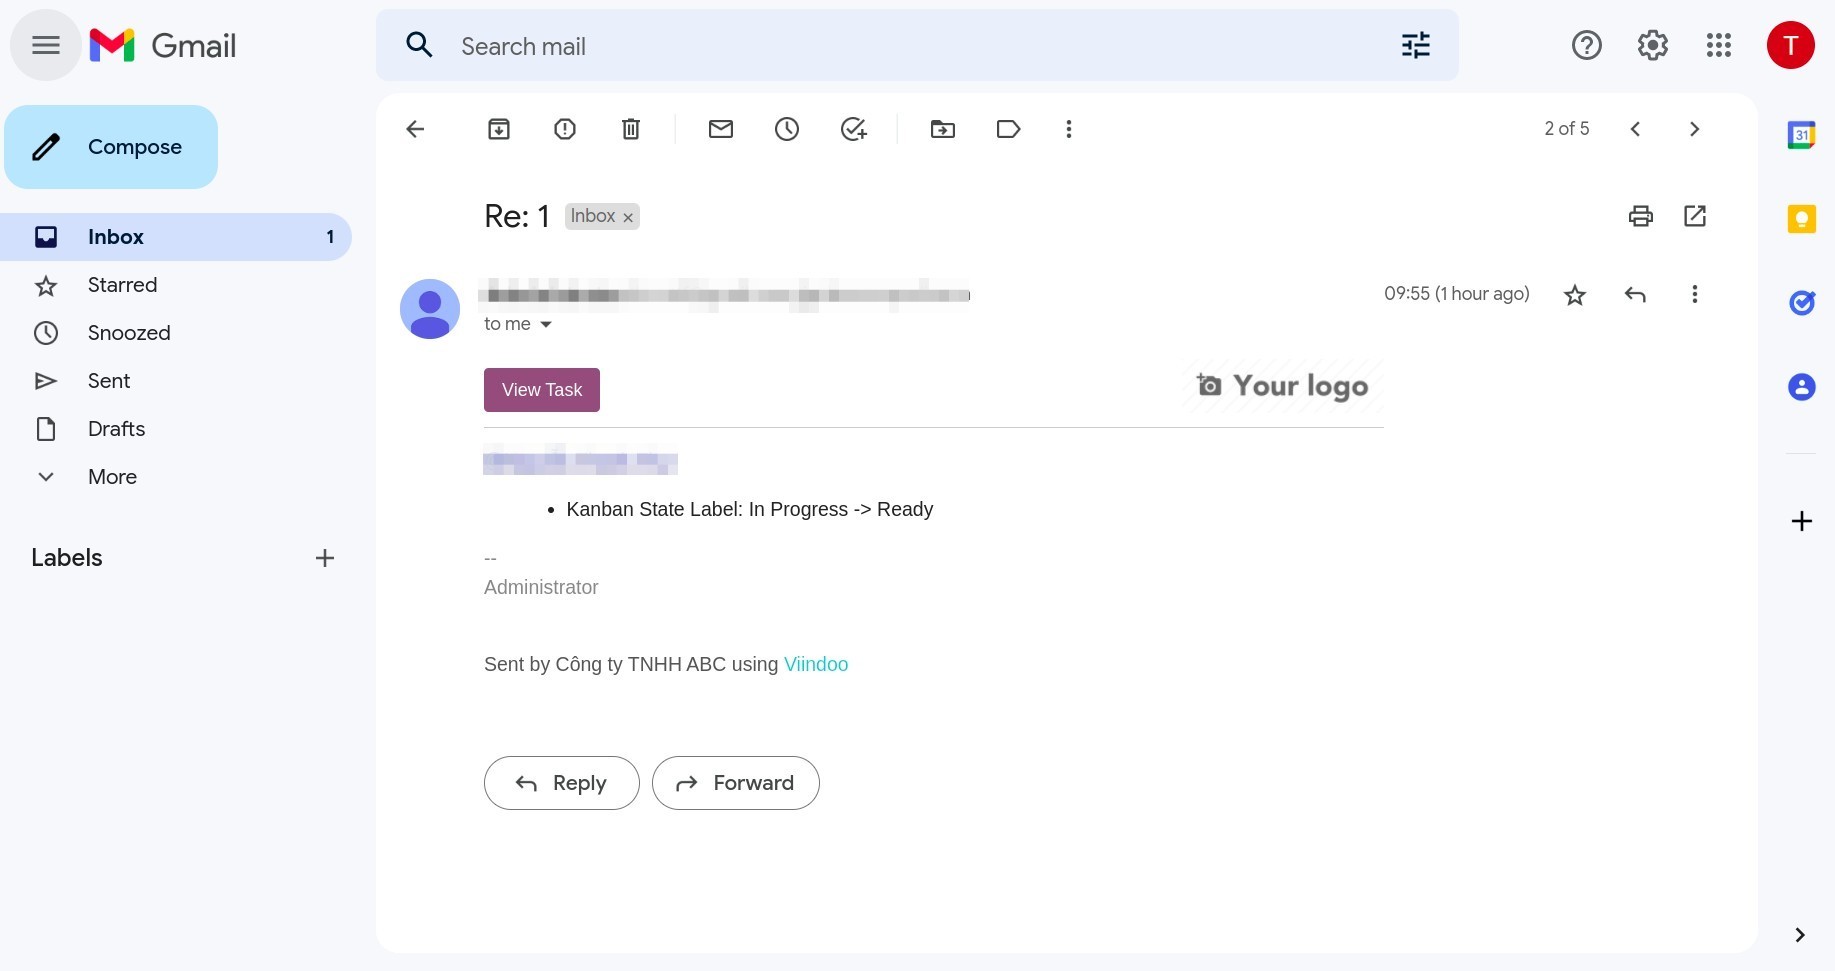Open the Viindoo link
The width and height of the screenshot is (1835, 971).
point(816,664)
